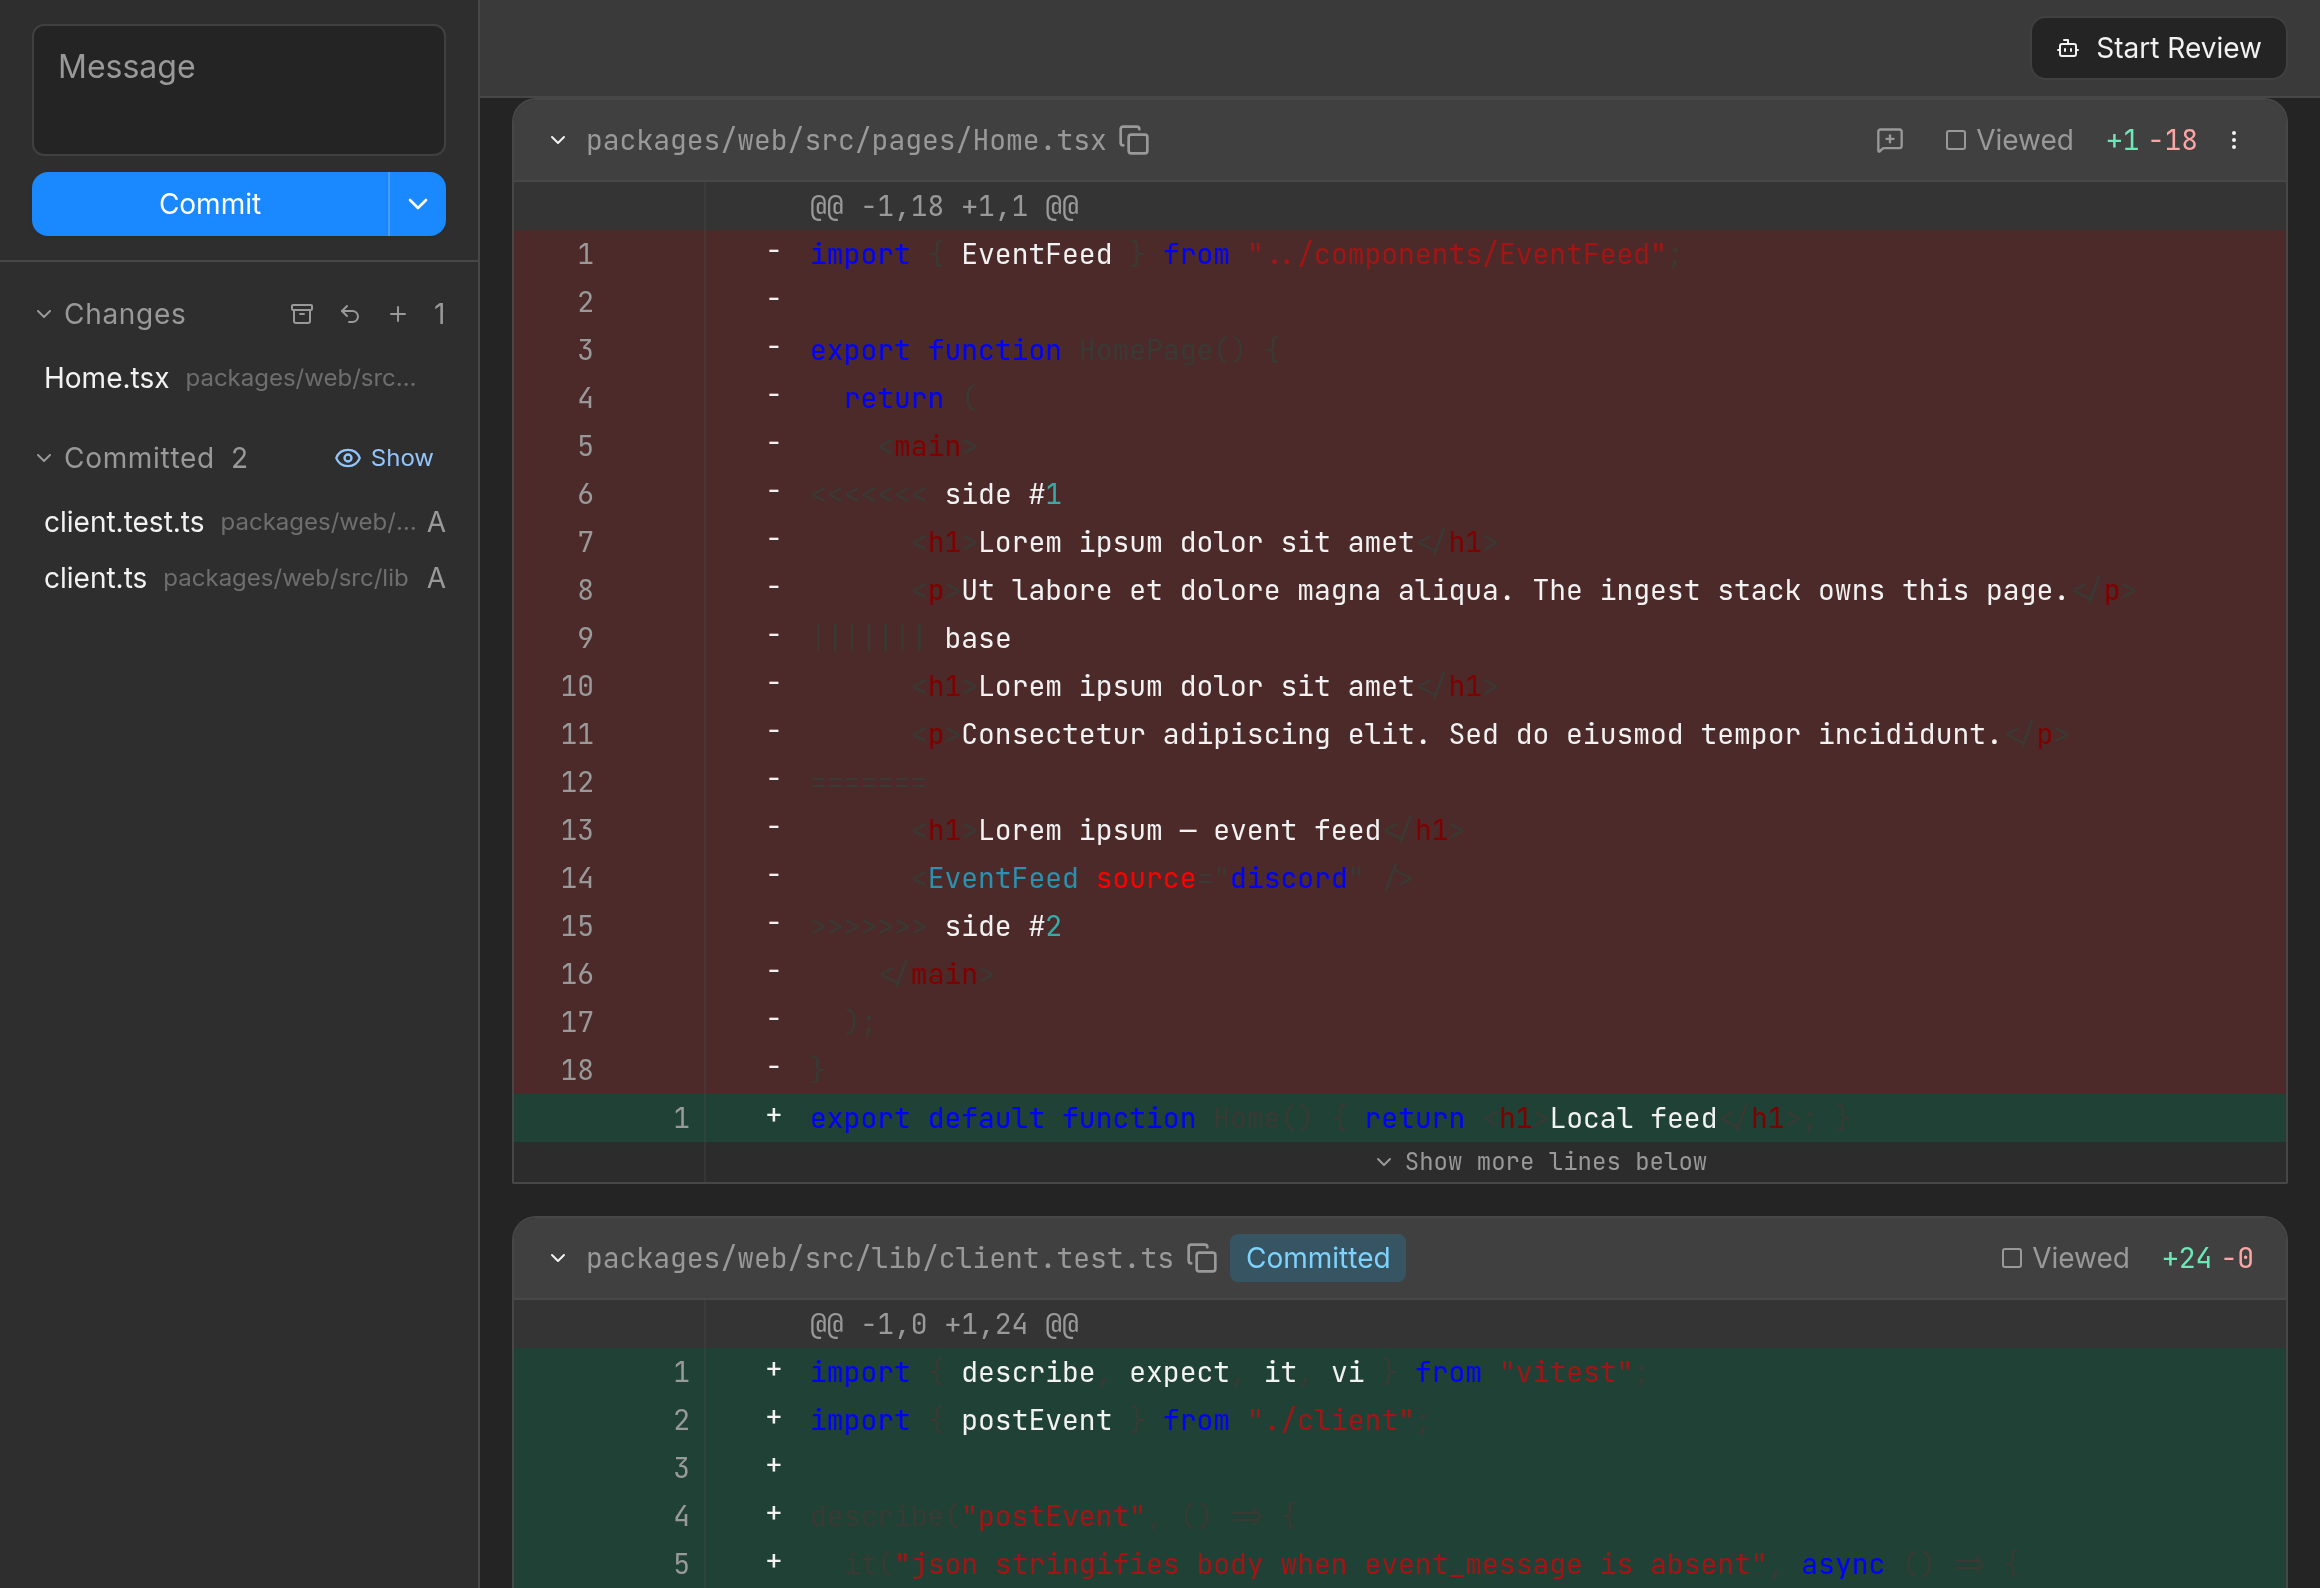2320x1588 pixels.
Task: Select client.ts in the Committed list
Action: click(239, 578)
